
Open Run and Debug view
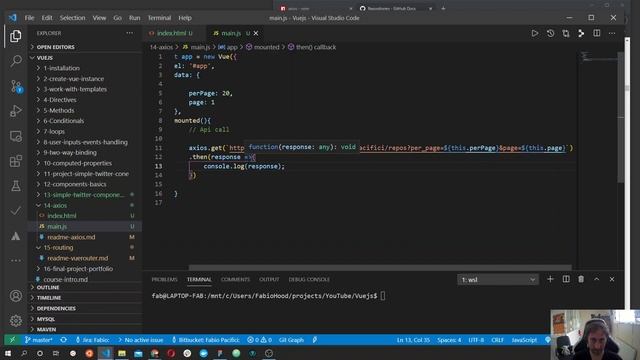(16, 111)
